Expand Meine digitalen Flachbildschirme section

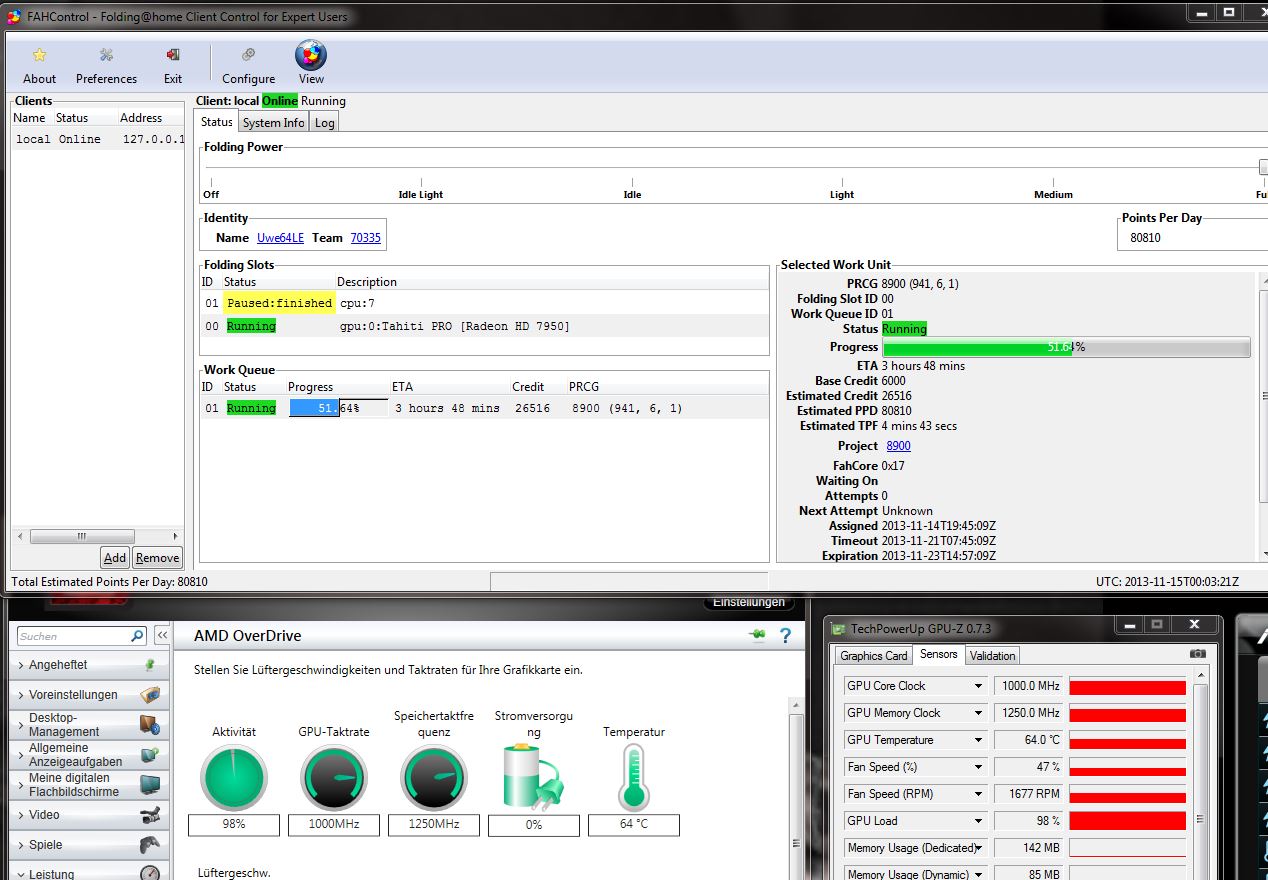click(x=89, y=784)
